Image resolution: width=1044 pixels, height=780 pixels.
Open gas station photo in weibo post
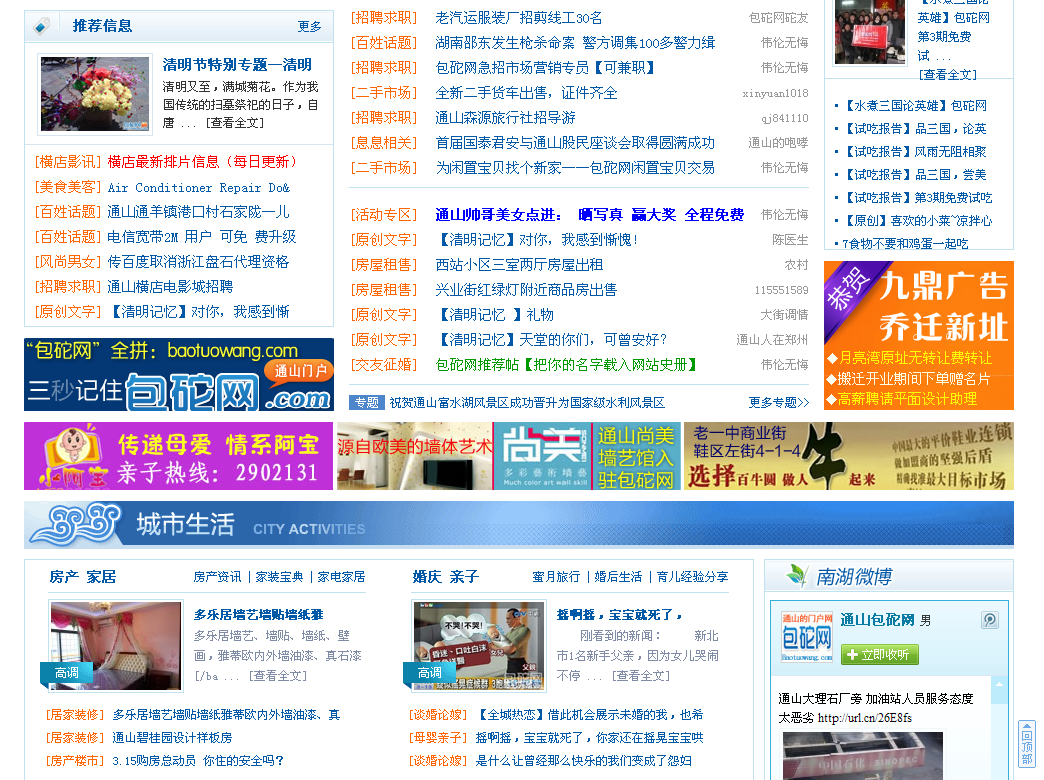pyautogui.click(x=863, y=756)
